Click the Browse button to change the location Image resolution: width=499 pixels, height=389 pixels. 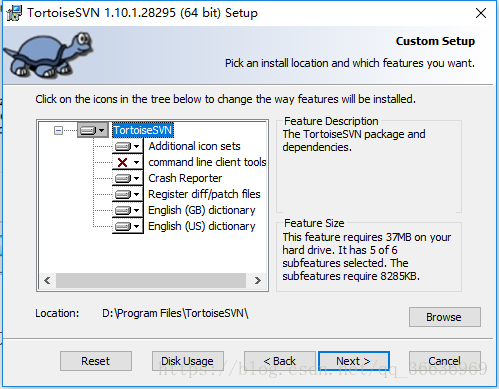[445, 317]
